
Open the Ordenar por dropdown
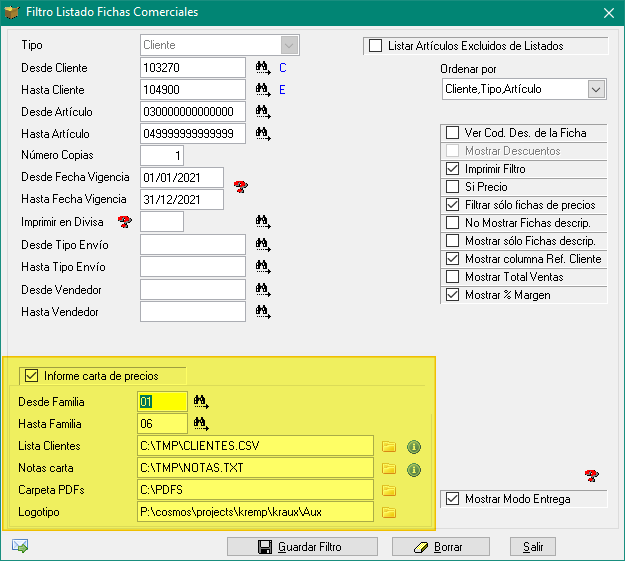(596, 90)
